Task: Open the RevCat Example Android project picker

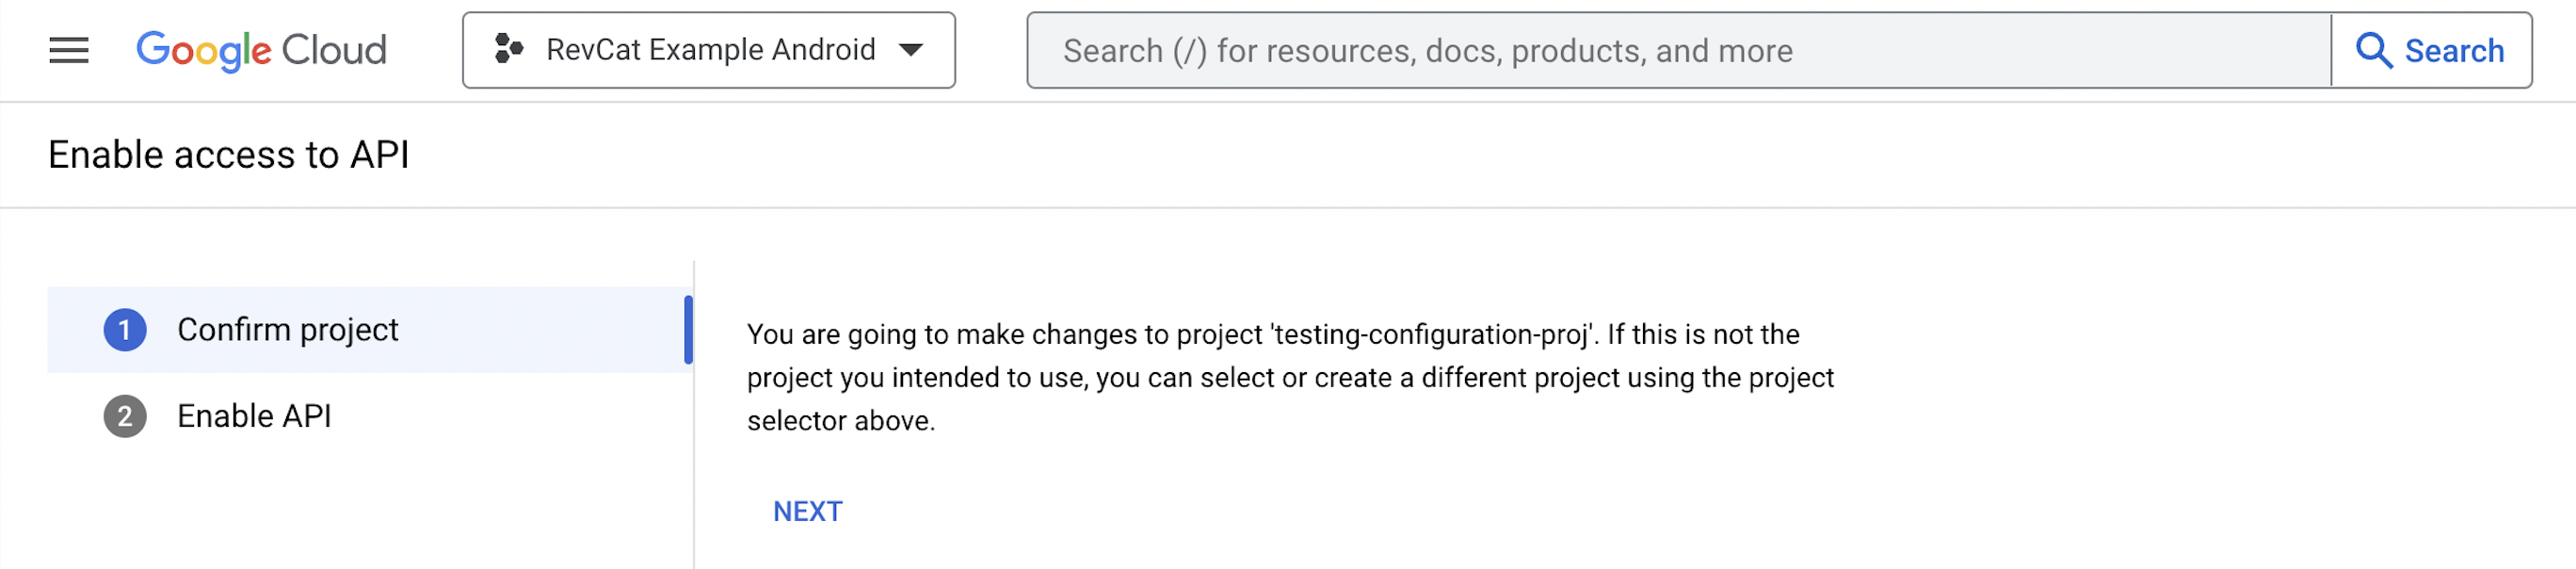Action: point(710,50)
